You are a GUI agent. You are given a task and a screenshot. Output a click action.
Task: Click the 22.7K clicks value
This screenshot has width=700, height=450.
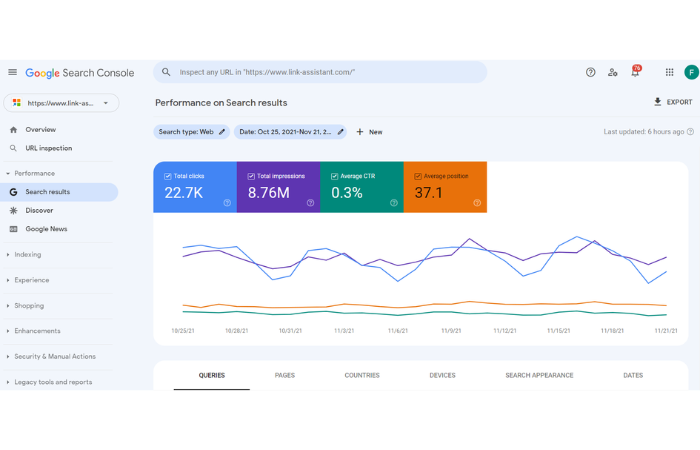[183, 193]
